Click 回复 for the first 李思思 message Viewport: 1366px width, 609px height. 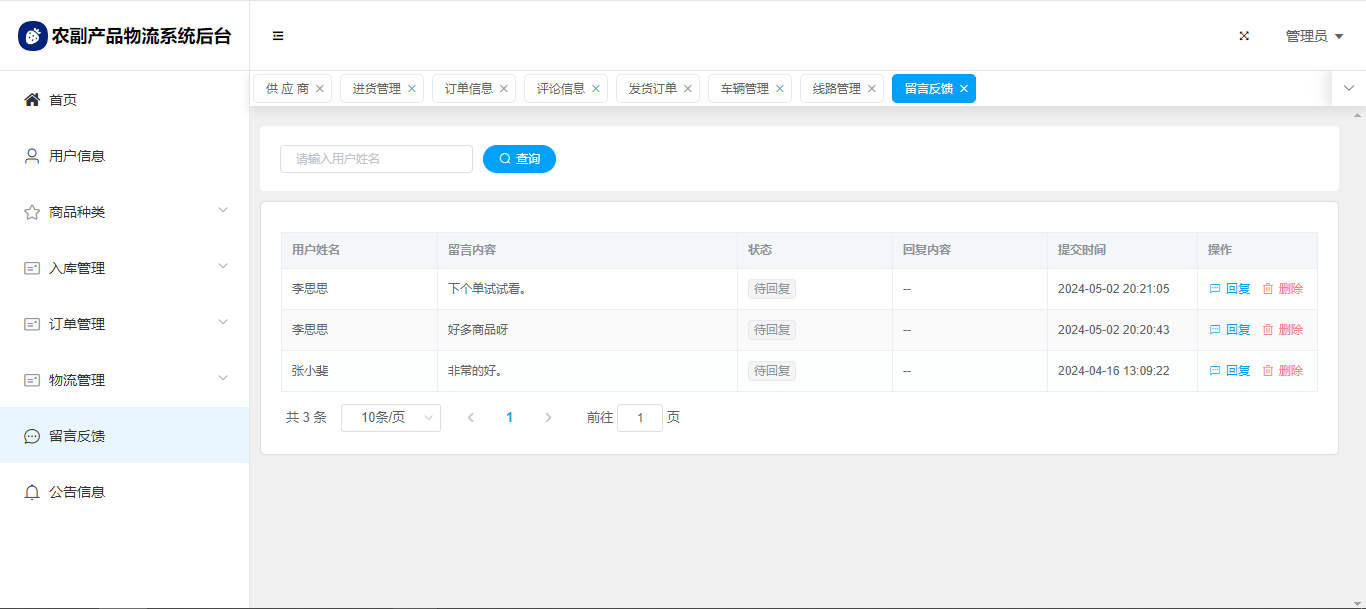point(1230,289)
